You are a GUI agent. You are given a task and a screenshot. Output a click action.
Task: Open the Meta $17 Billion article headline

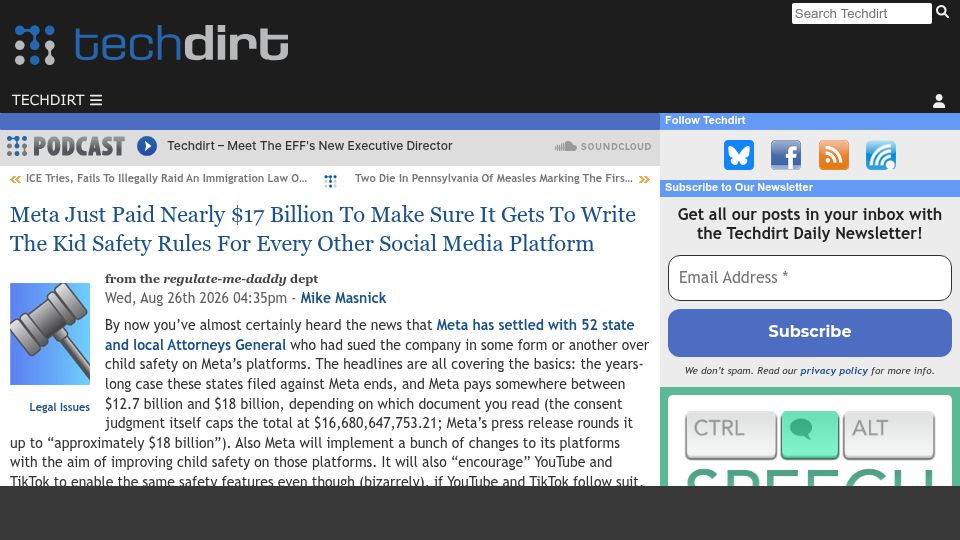point(323,229)
